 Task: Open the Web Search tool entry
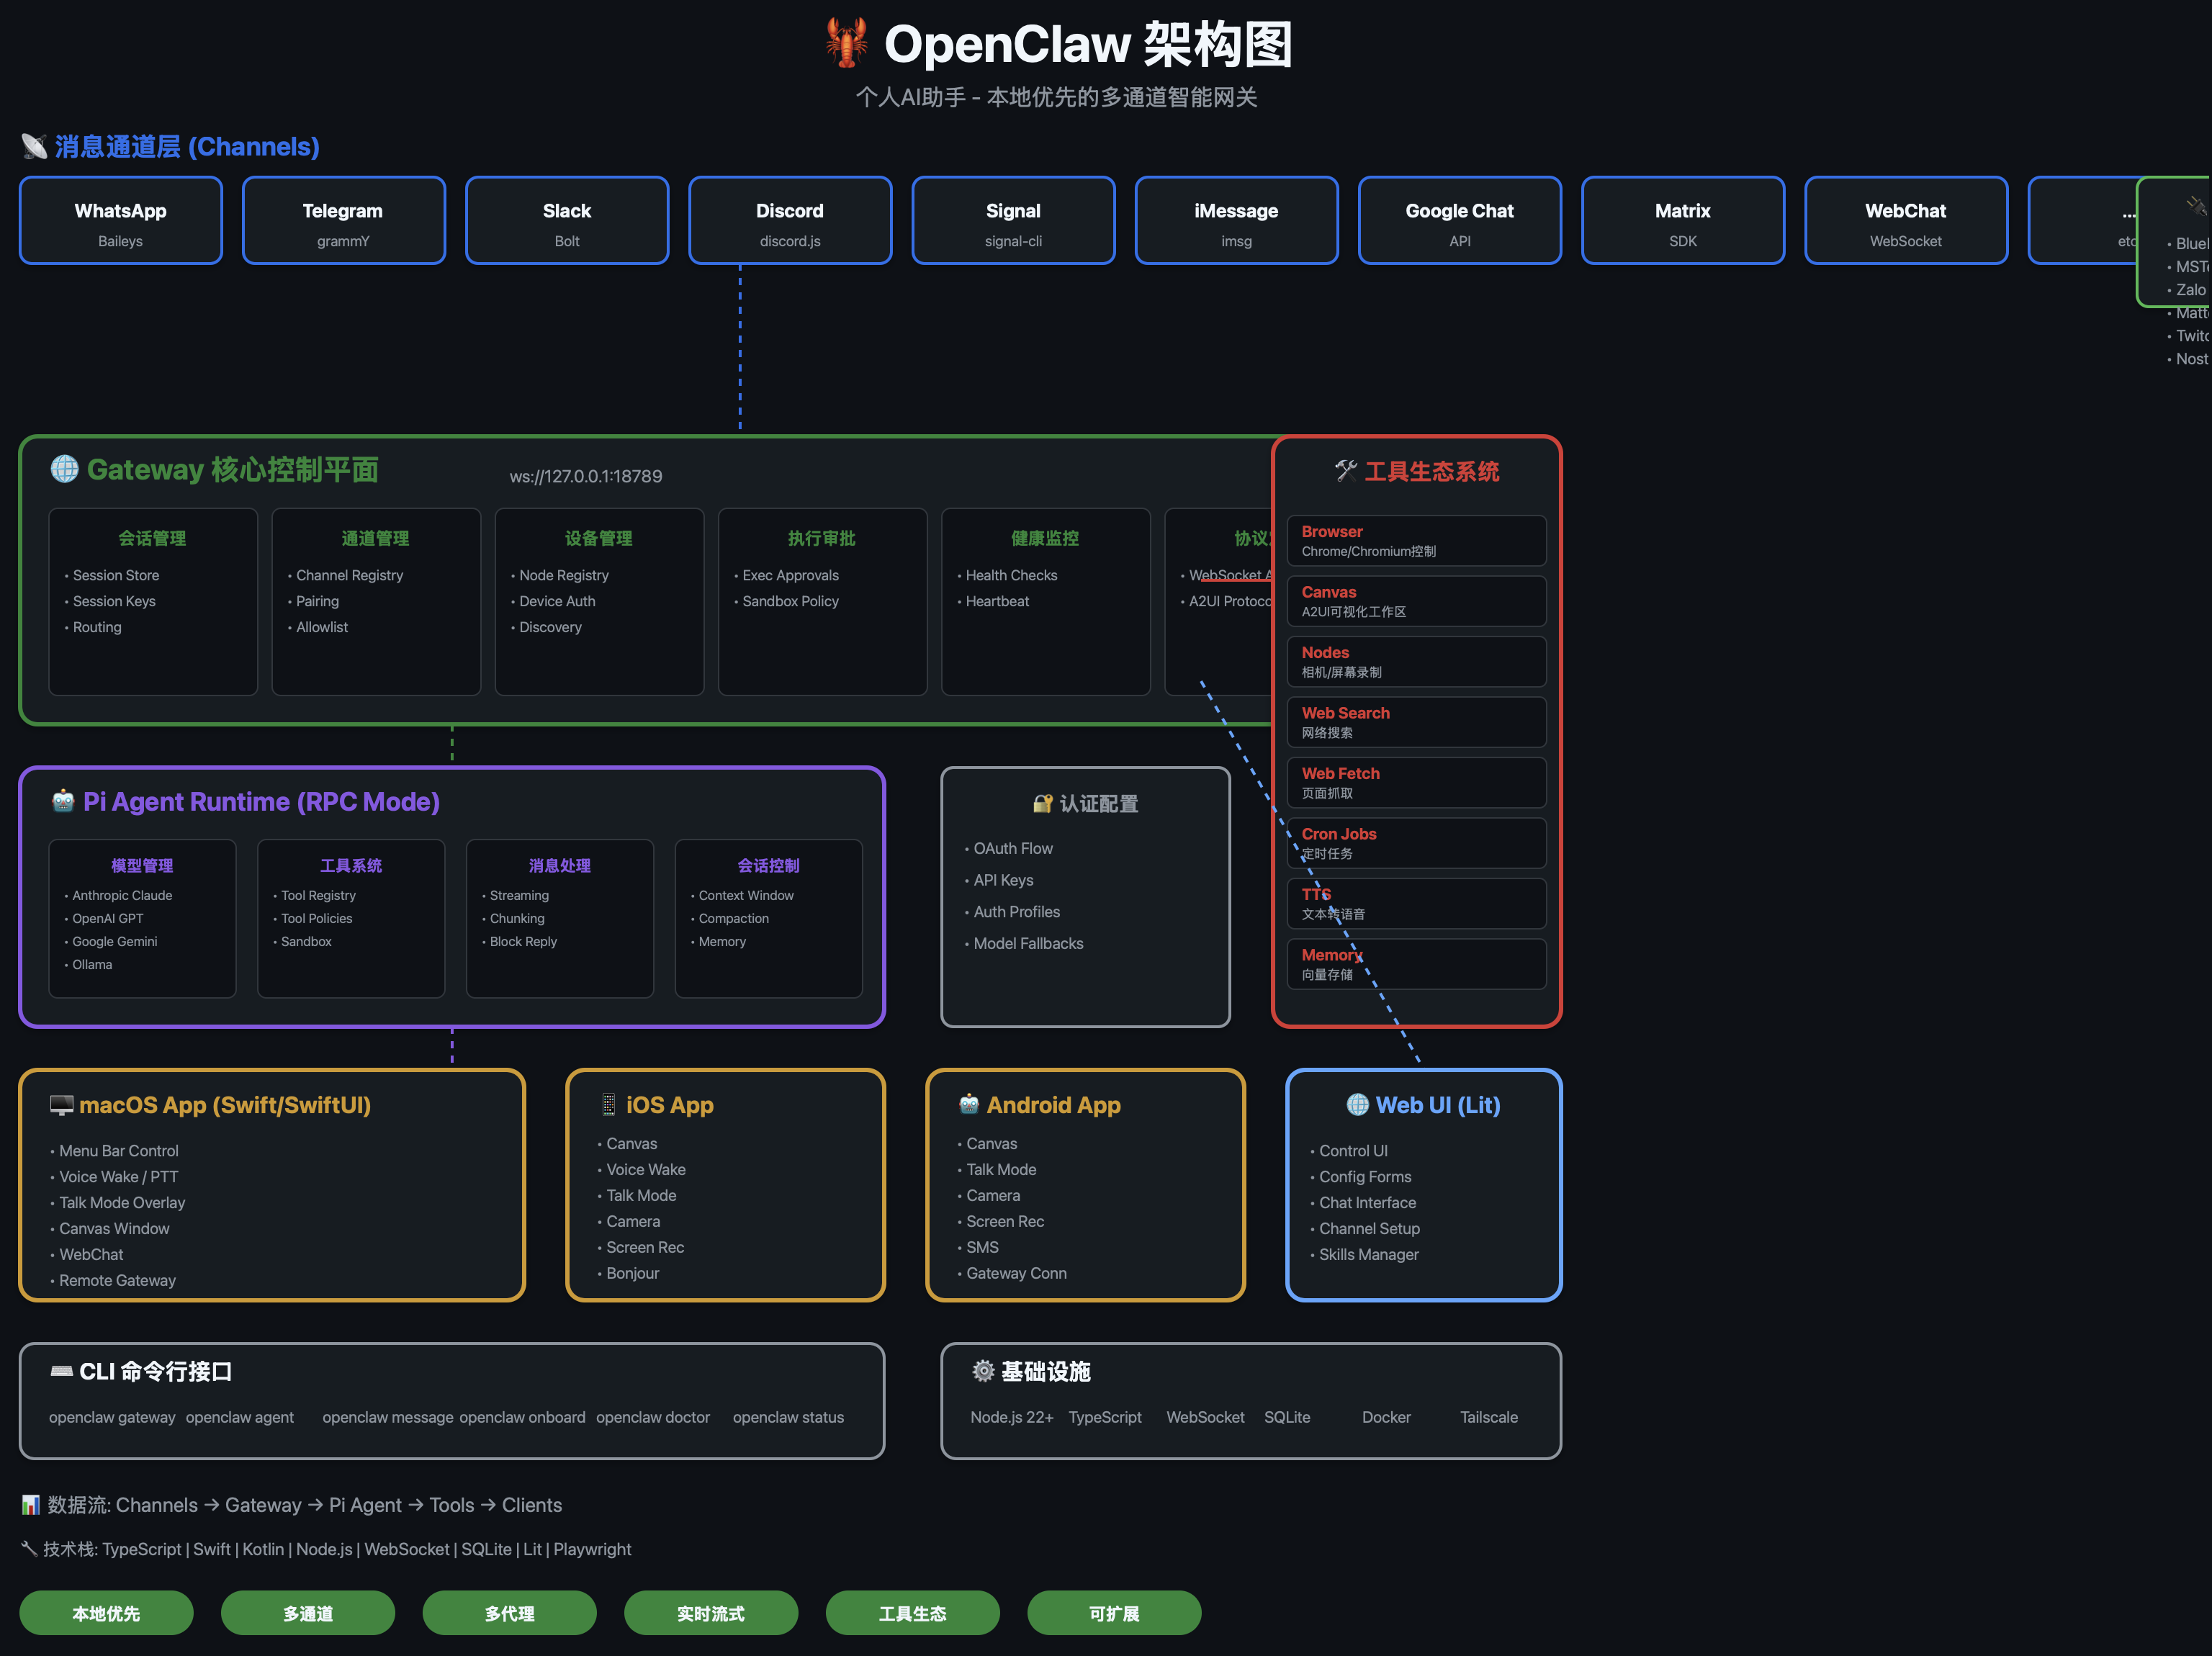[x=1416, y=722]
